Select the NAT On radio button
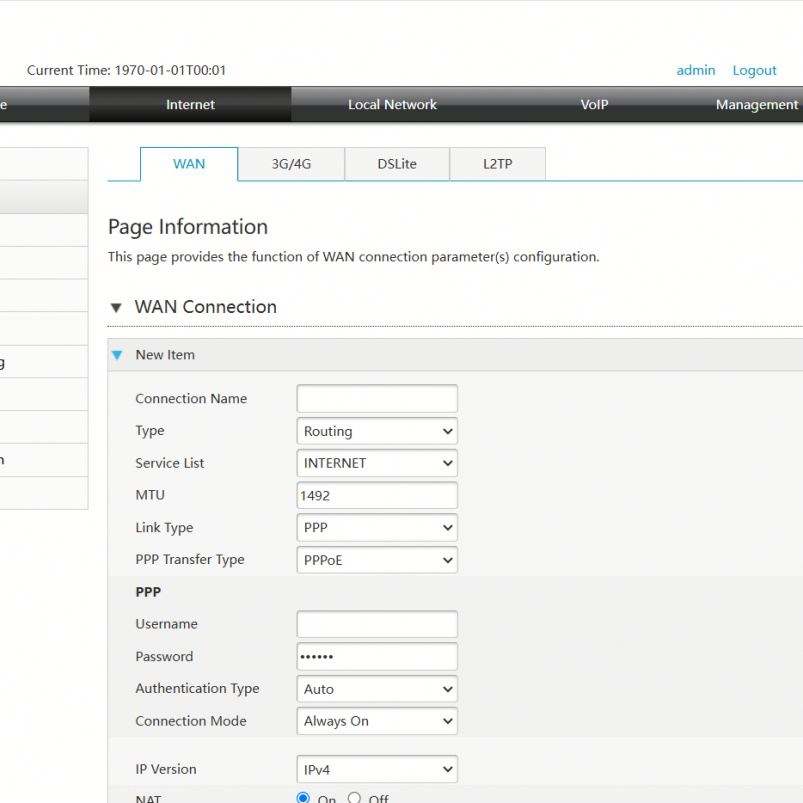The height and width of the screenshot is (803, 803). 304,798
